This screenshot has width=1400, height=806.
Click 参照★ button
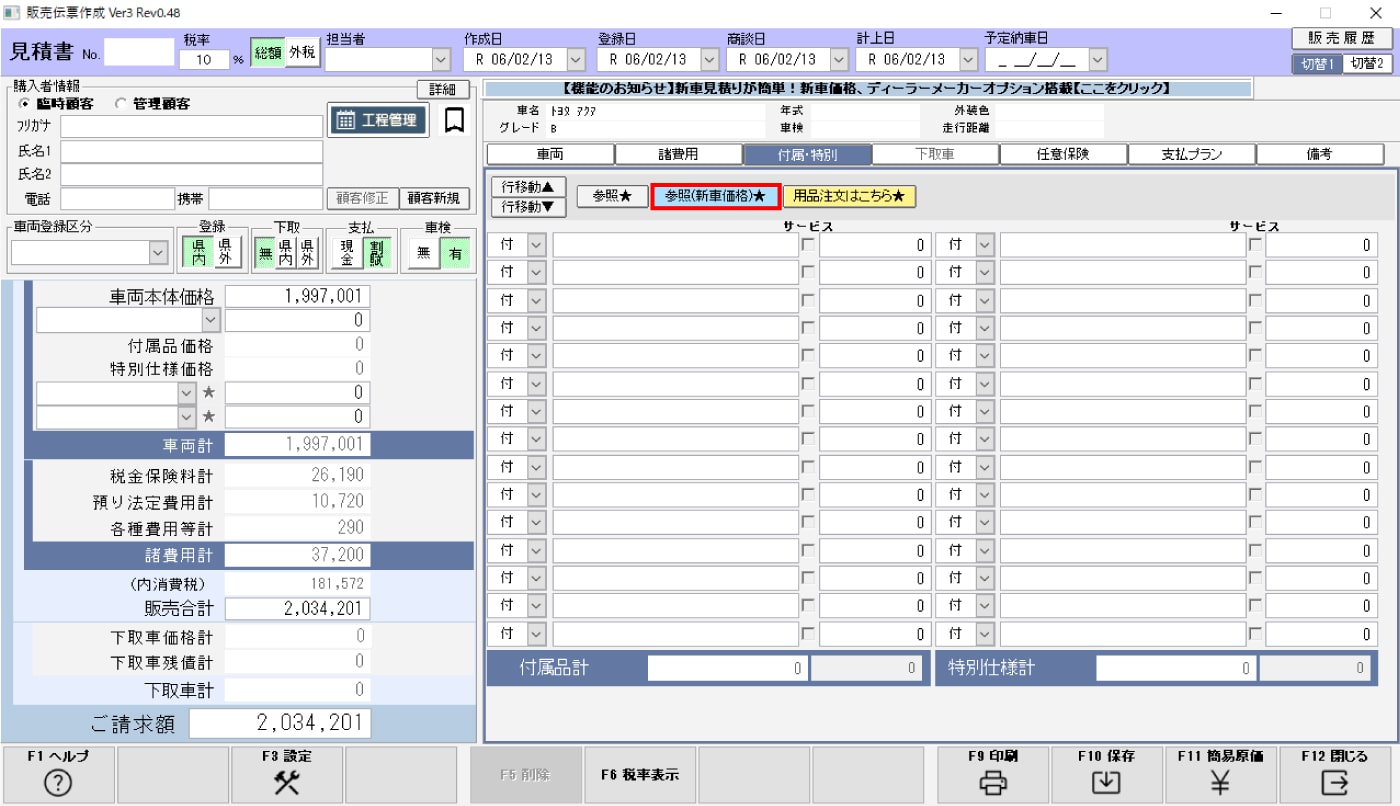click(x=612, y=197)
